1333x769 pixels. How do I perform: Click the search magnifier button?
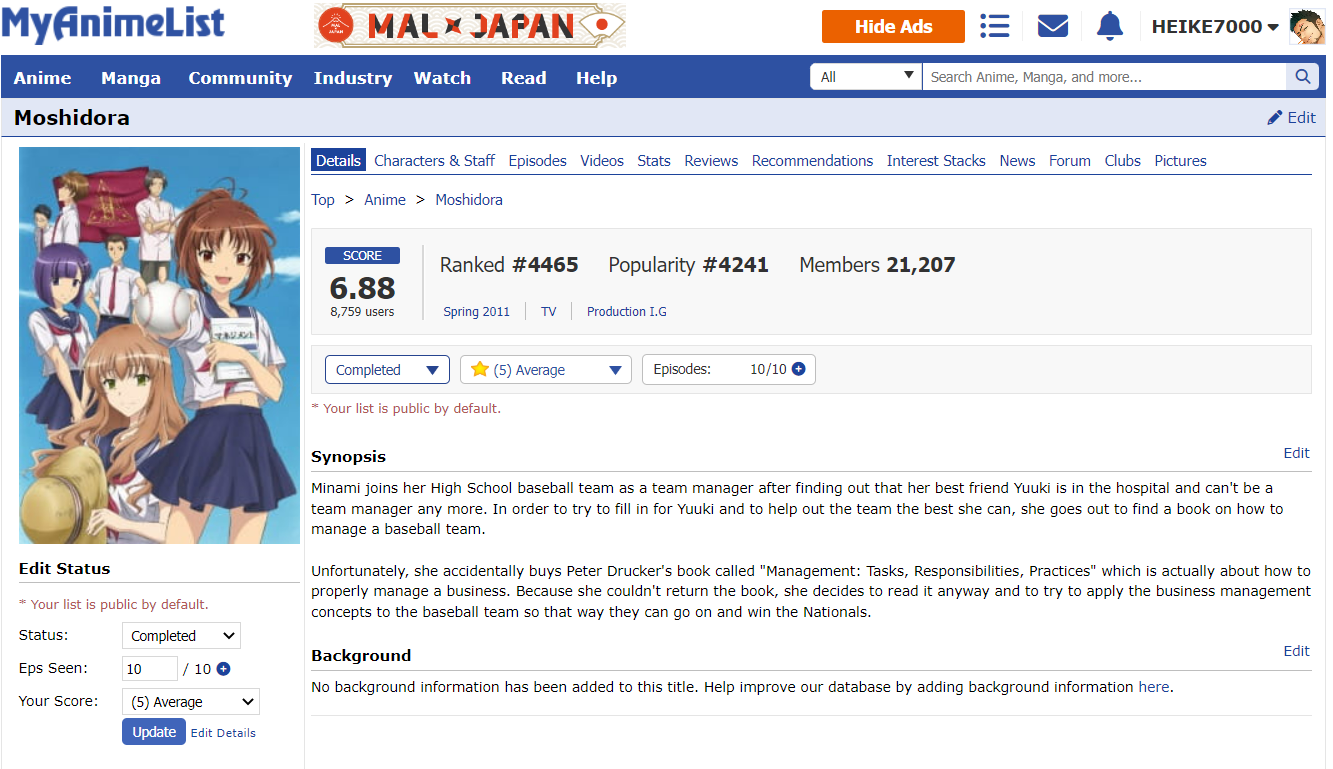[x=1302, y=77]
